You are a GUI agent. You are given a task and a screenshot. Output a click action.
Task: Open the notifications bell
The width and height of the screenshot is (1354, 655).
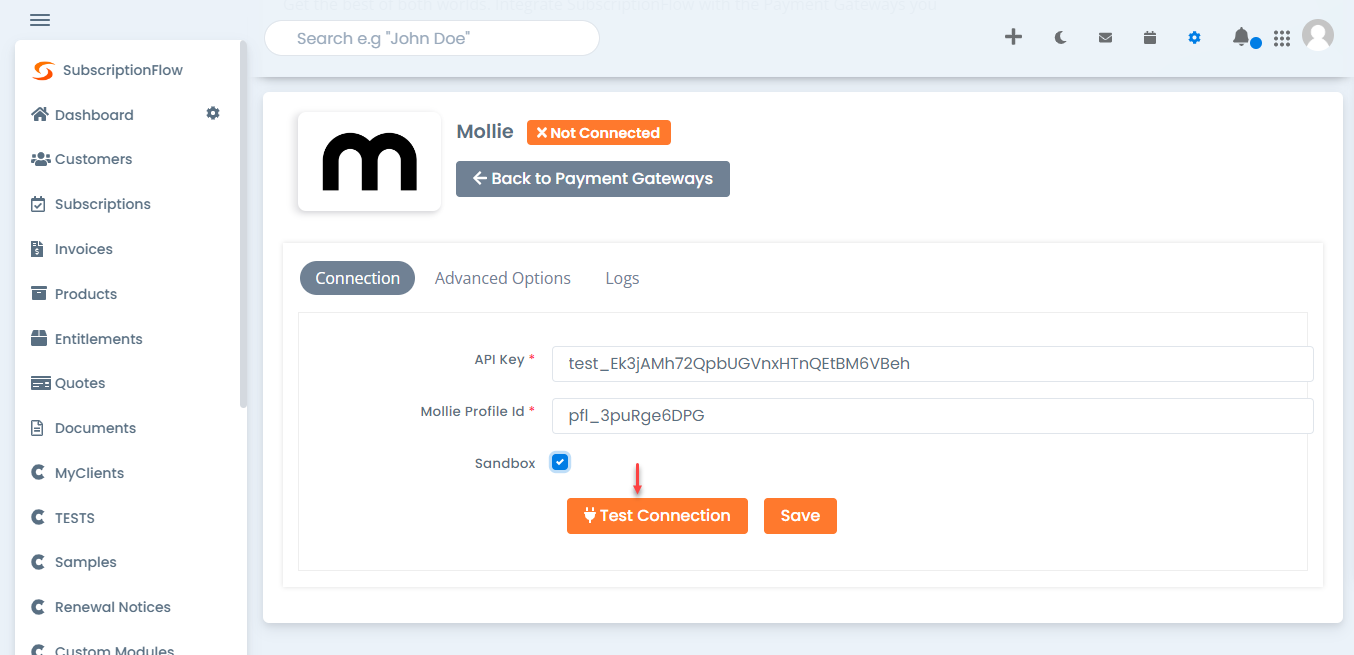tap(1241, 37)
